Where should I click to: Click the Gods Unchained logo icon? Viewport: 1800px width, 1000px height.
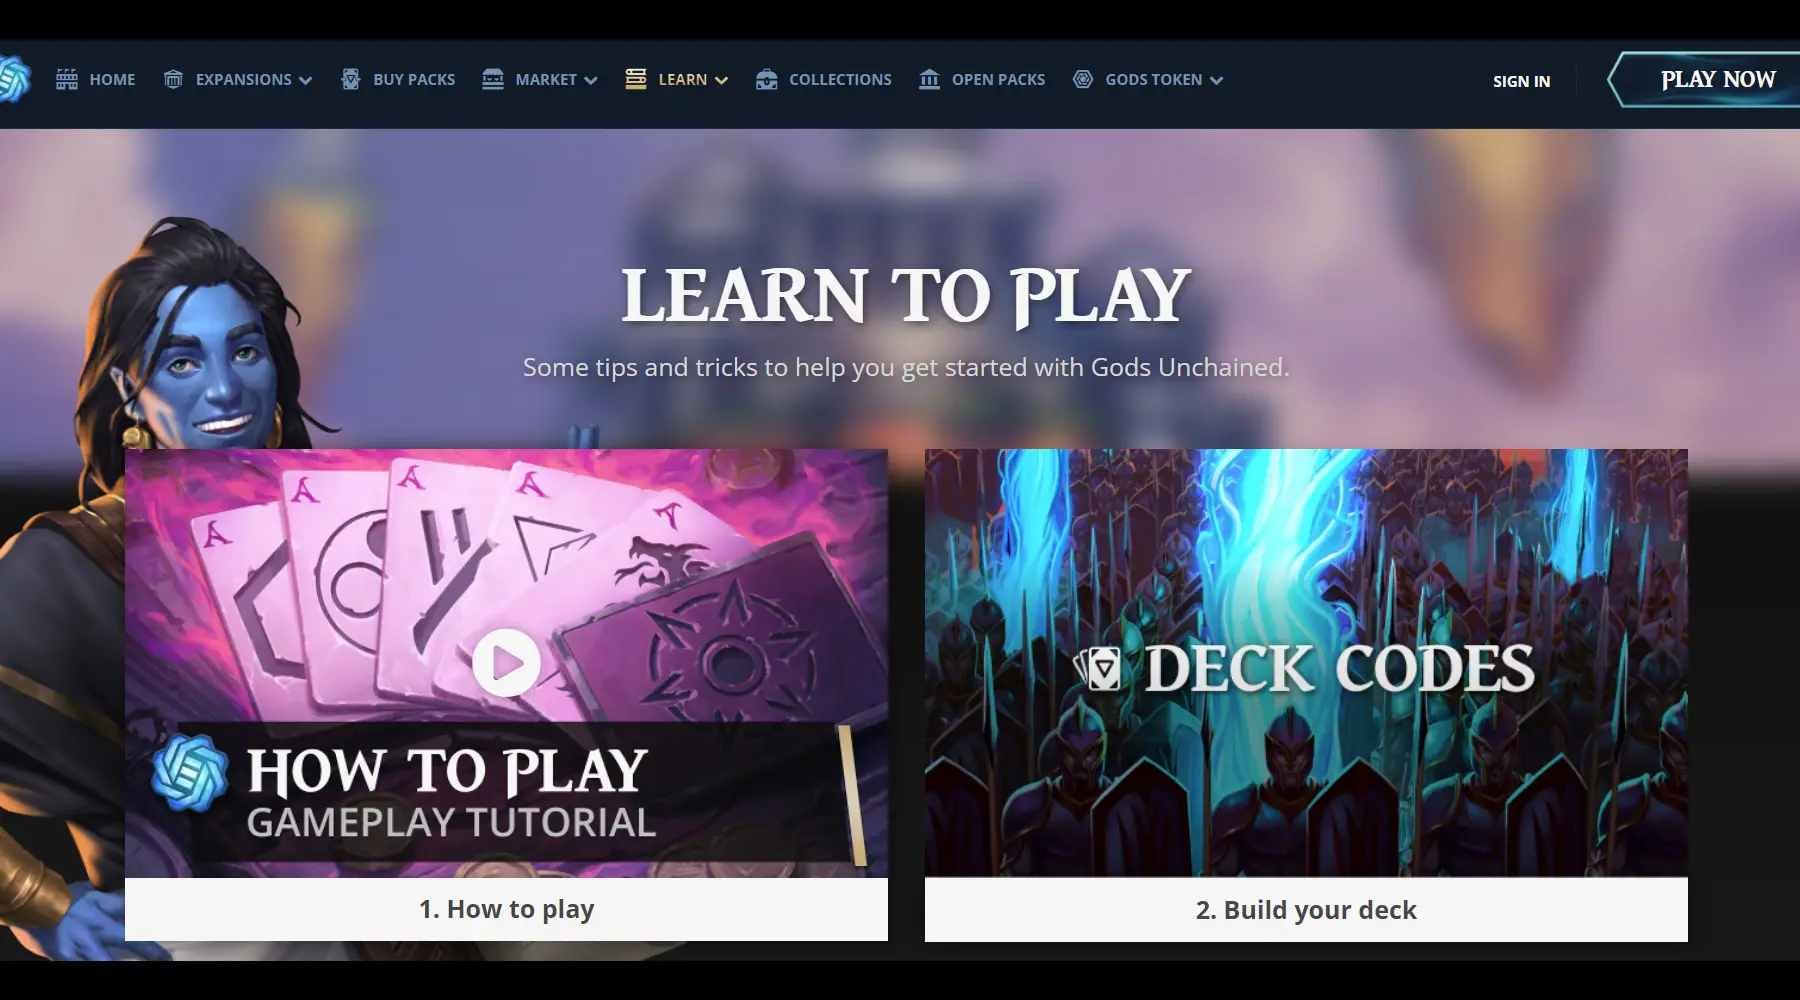pos(14,79)
